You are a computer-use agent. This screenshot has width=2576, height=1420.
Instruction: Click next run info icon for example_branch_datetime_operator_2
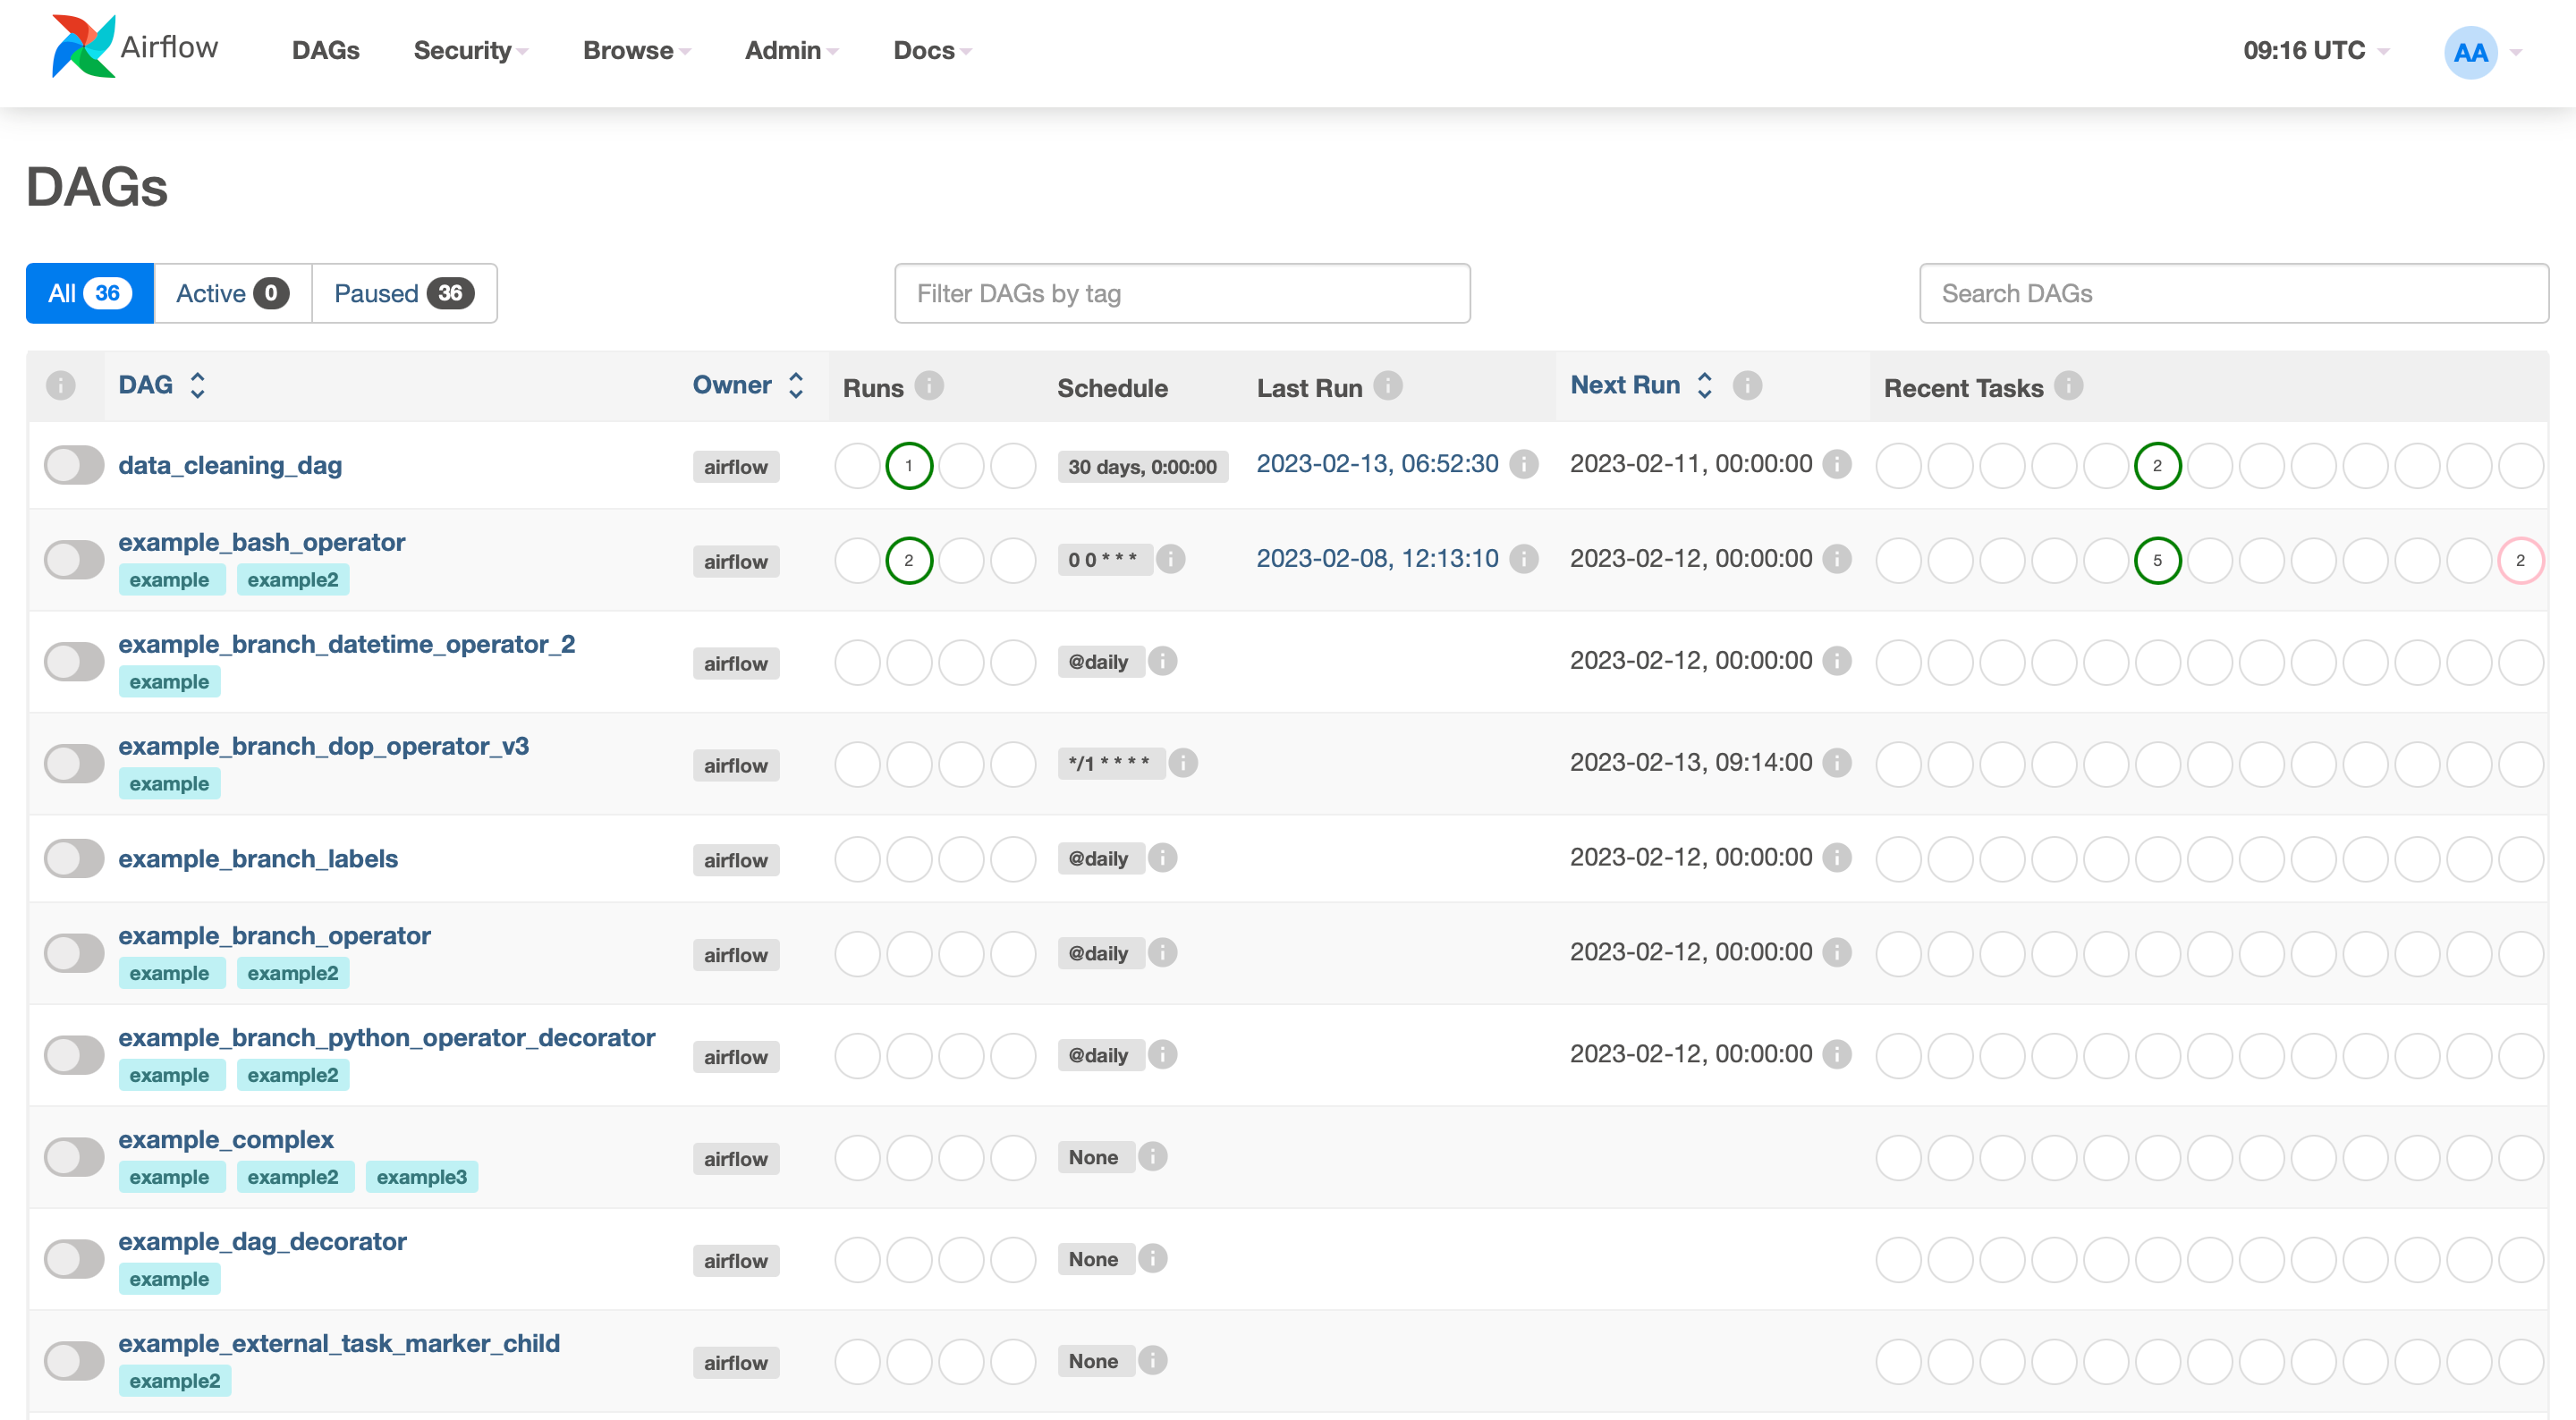tap(1837, 661)
